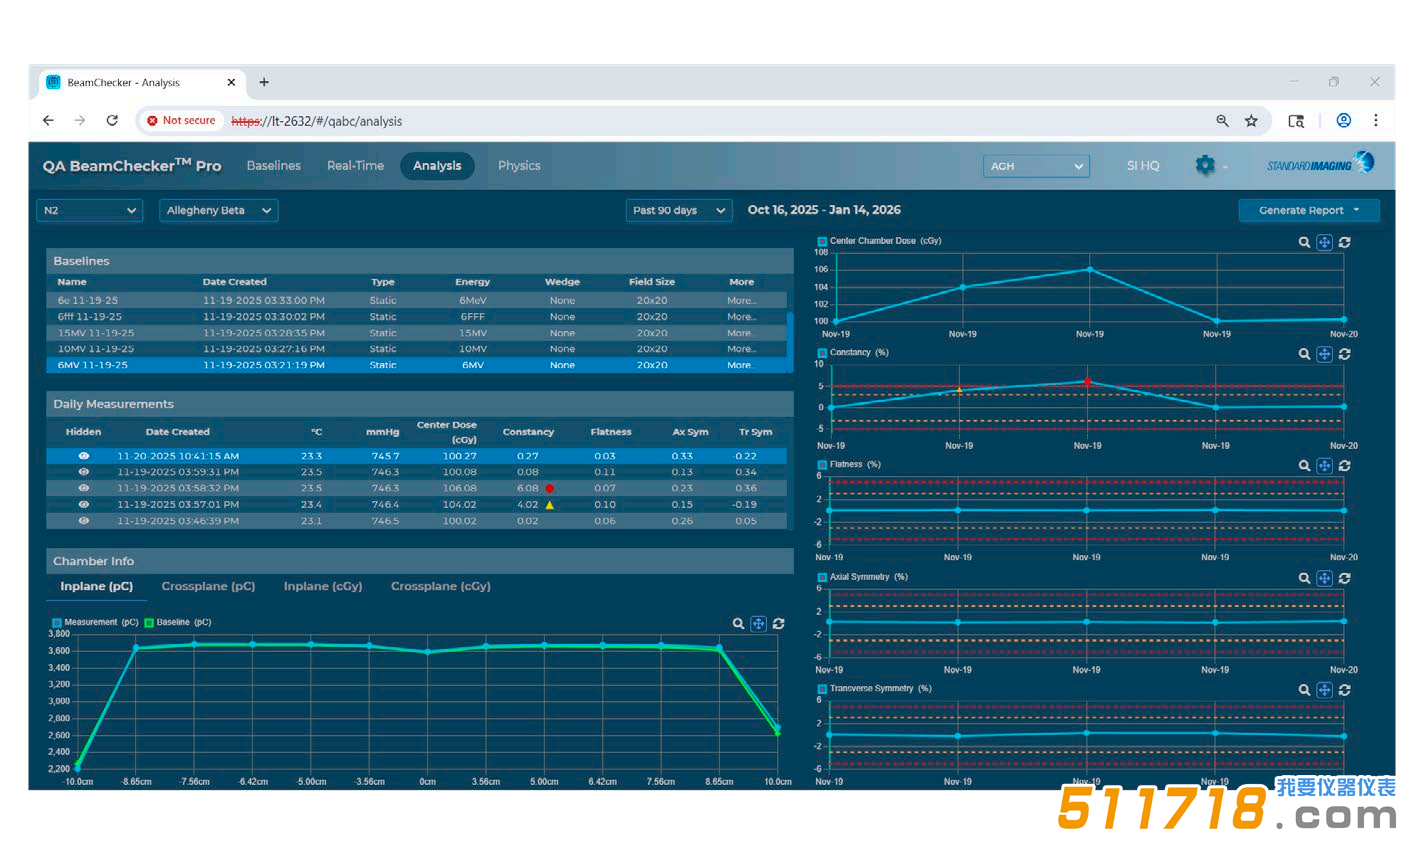Image resolution: width=1424 pixels, height=854 pixels.
Task: Click More for the 6fff 11-19-25 baseline
Action: 741,316
